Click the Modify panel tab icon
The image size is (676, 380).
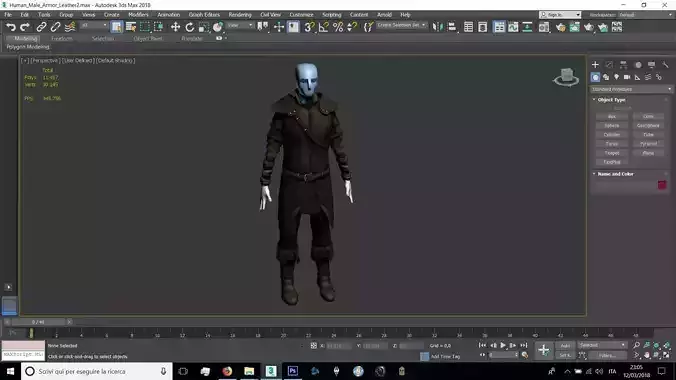coord(609,65)
